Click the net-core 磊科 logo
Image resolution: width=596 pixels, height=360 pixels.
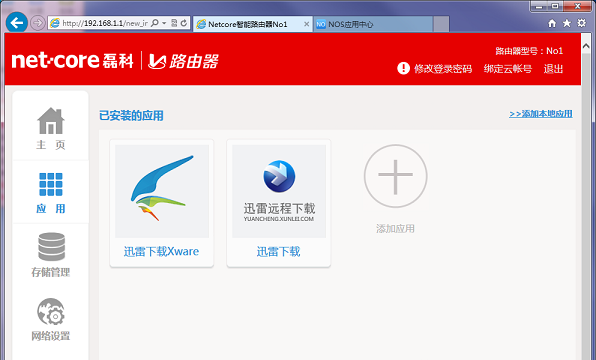tap(73, 61)
